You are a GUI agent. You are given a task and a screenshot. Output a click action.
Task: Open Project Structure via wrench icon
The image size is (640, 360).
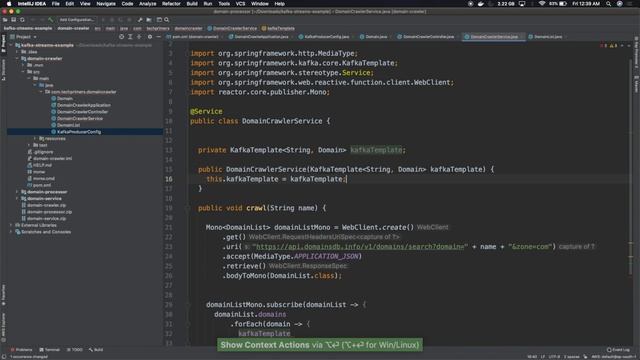pyautogui.click(x=140, y=20)
